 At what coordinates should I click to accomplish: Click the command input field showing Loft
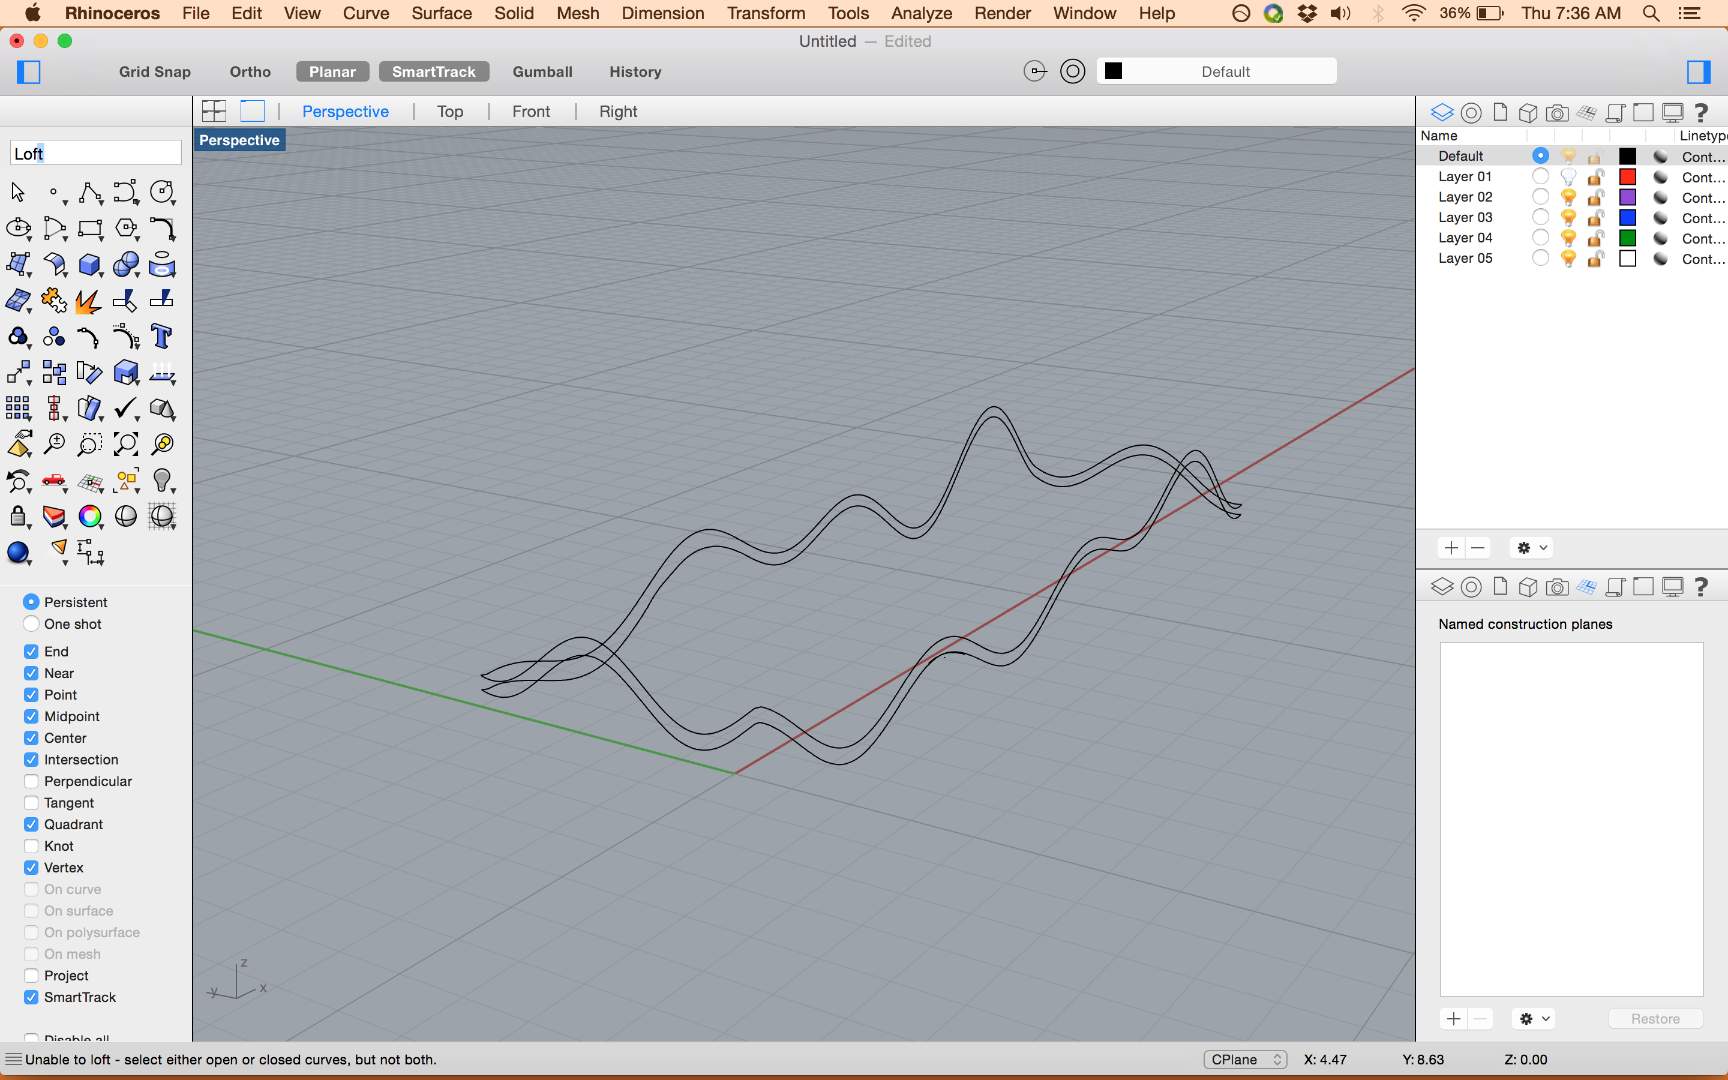96,153
